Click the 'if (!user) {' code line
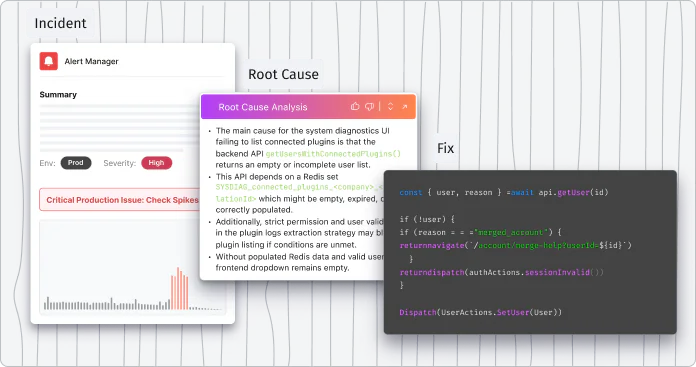 click(x=427, y=219)
